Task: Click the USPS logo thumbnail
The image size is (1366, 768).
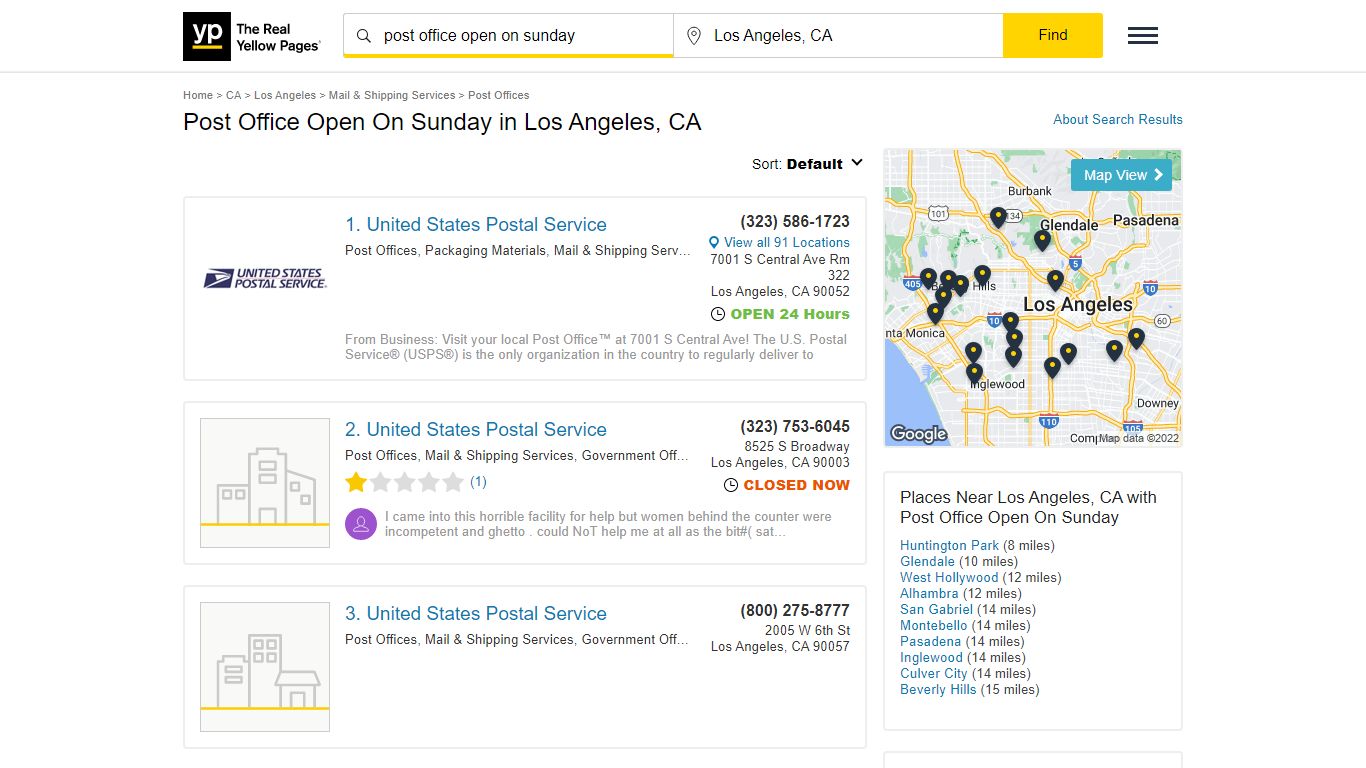Action: click(265, 278)
